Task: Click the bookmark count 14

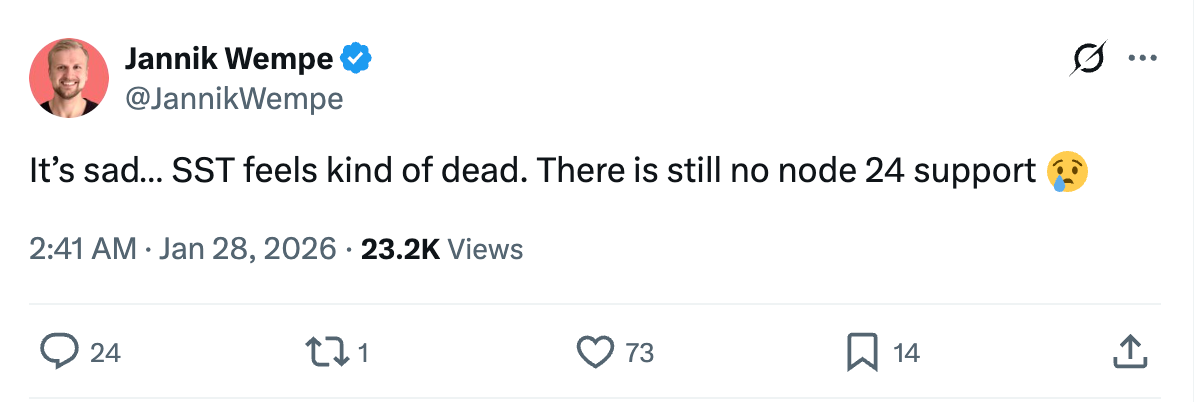Action: (906, 352)
